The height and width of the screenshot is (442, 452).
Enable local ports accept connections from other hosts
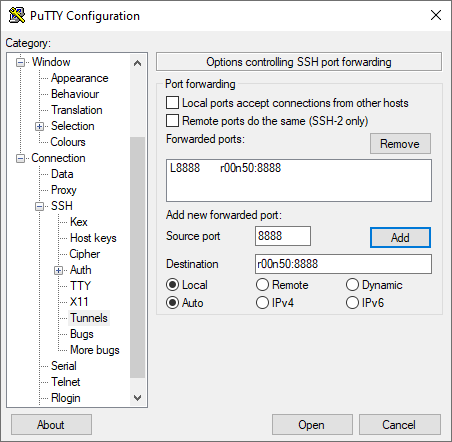172,103
